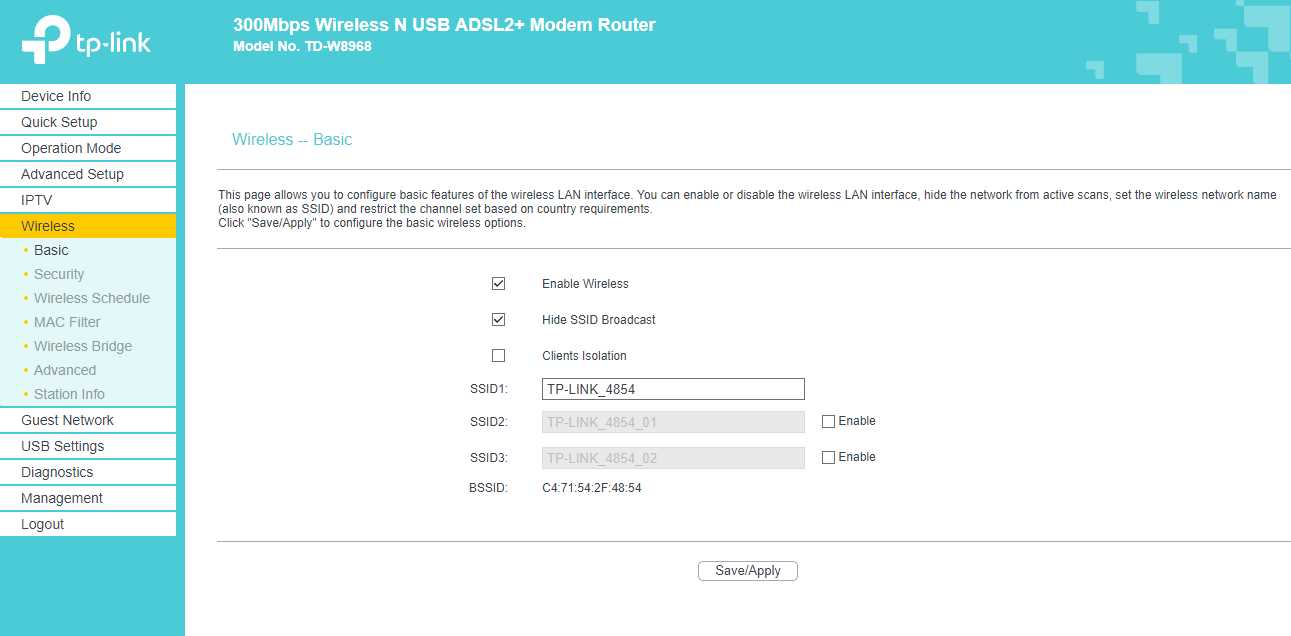Select the Basic wireless submenu

(51, 250)
